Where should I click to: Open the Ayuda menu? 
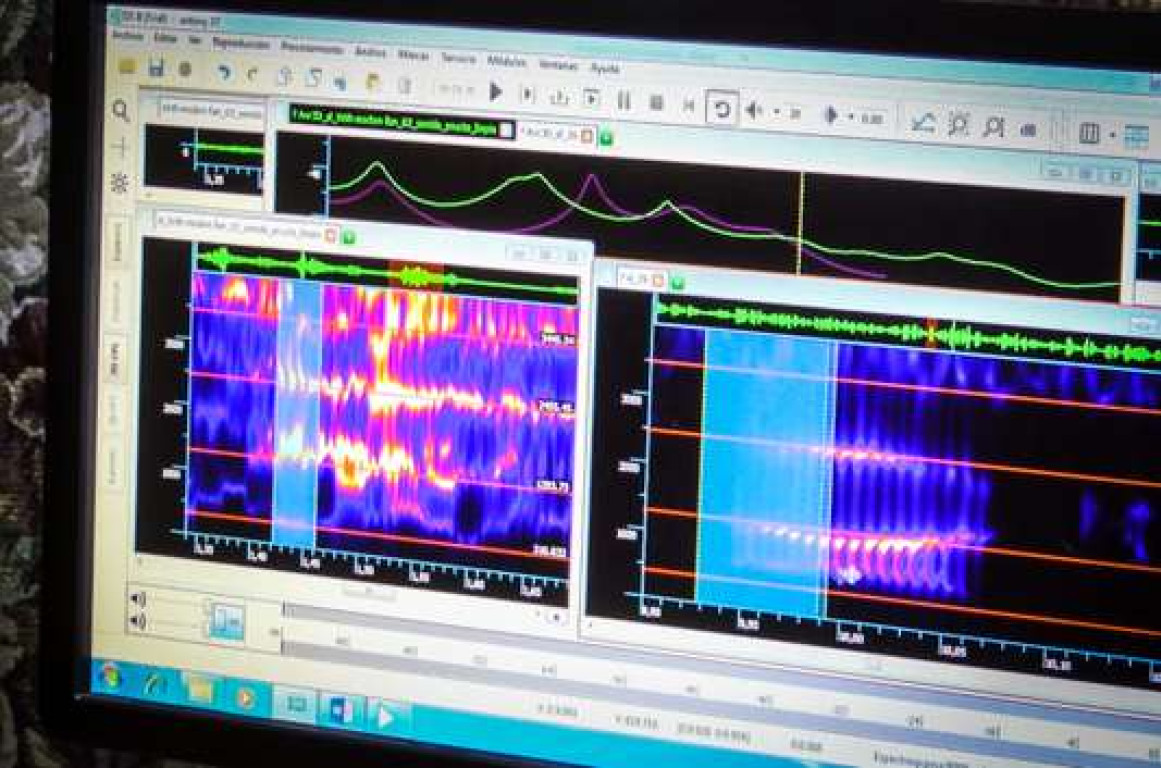pyautogui.click(x=605, y=69)
